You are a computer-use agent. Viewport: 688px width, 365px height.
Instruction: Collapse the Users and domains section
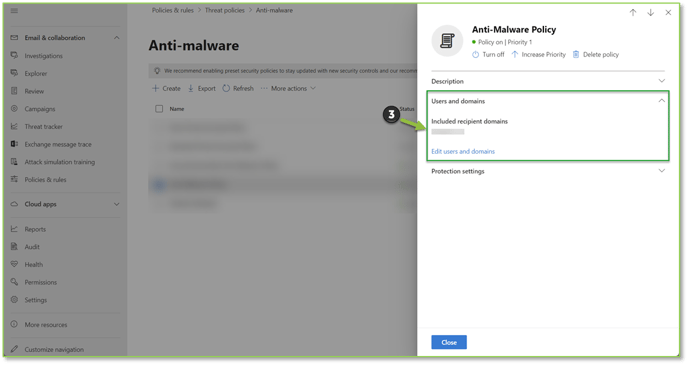[x=661, y=101]
